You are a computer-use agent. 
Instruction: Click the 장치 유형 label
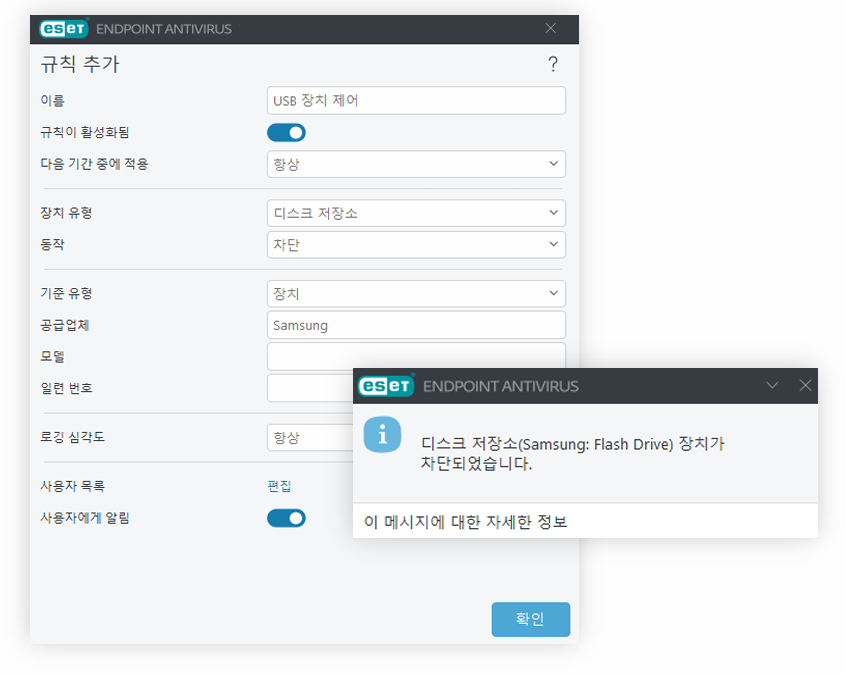pyautogui.click(x=66, y=213)
